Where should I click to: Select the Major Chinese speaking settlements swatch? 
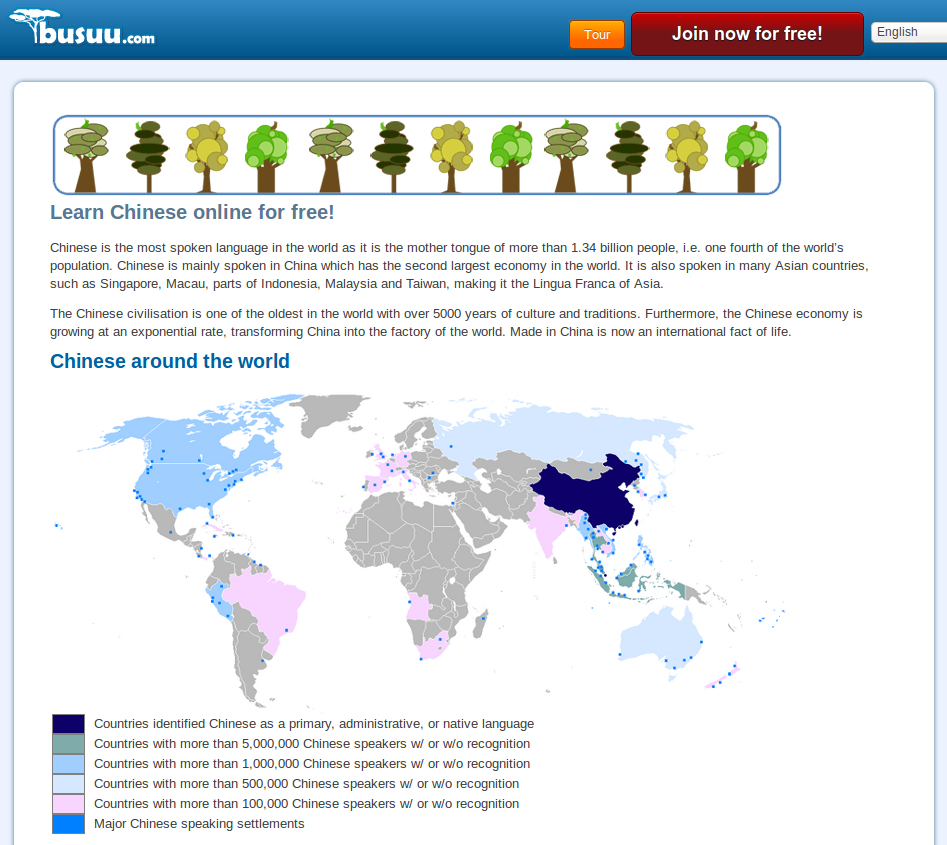click(x=68, y=824)
